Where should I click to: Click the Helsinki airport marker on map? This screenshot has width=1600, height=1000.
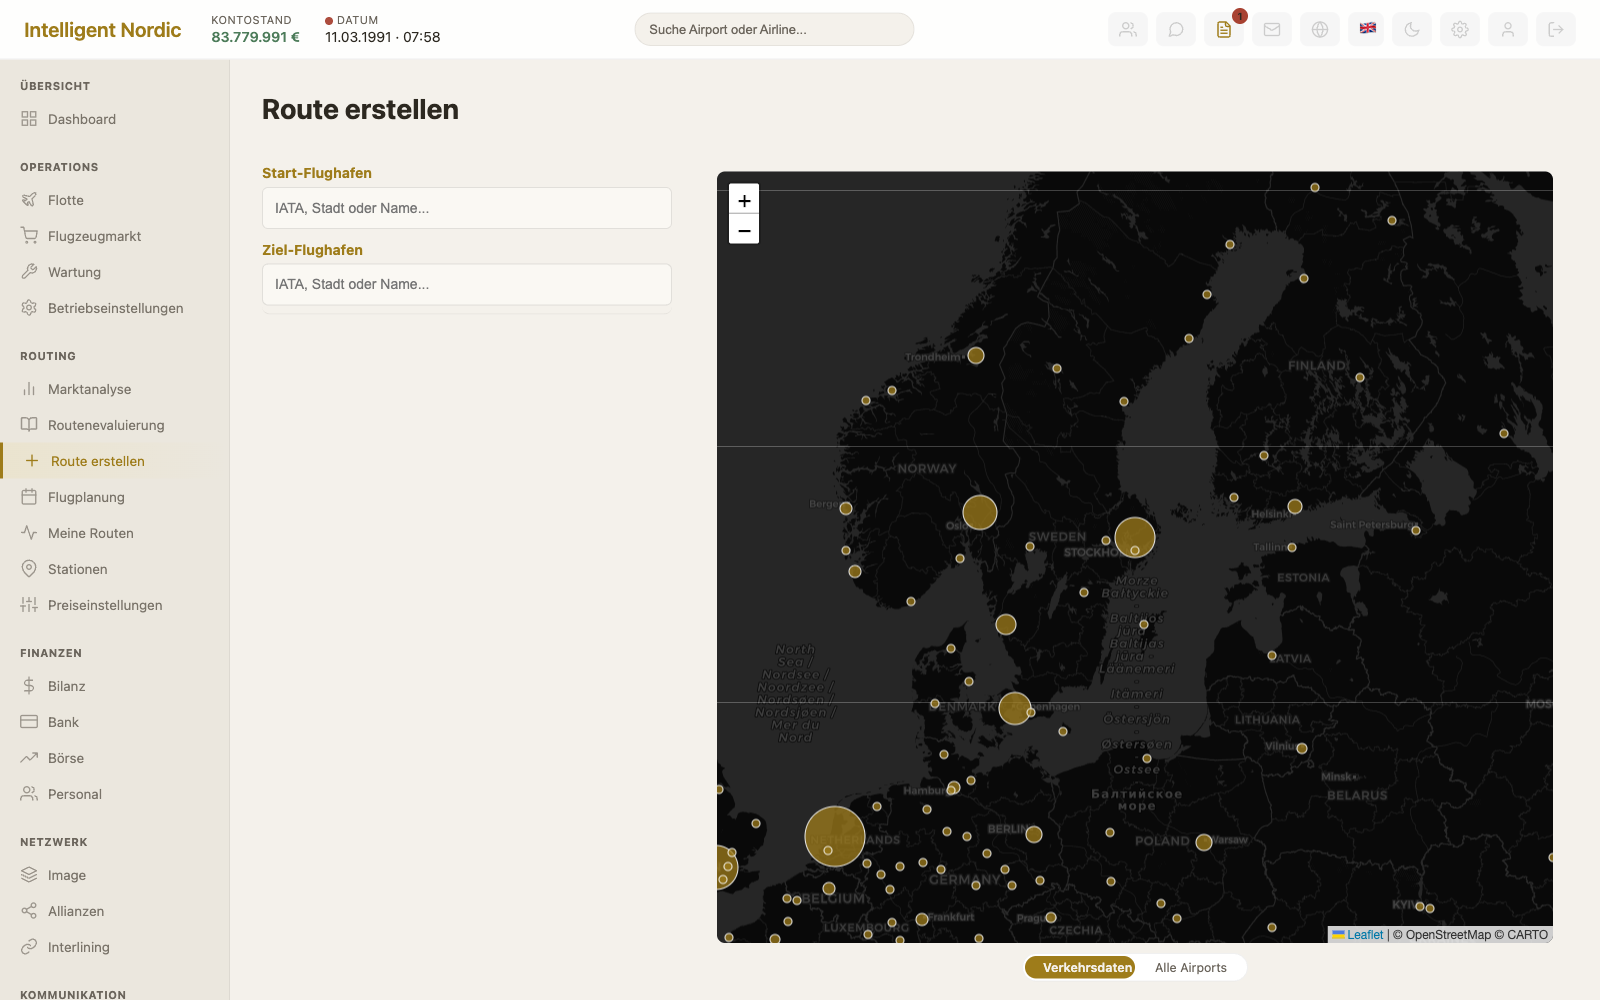[1295, 506]
